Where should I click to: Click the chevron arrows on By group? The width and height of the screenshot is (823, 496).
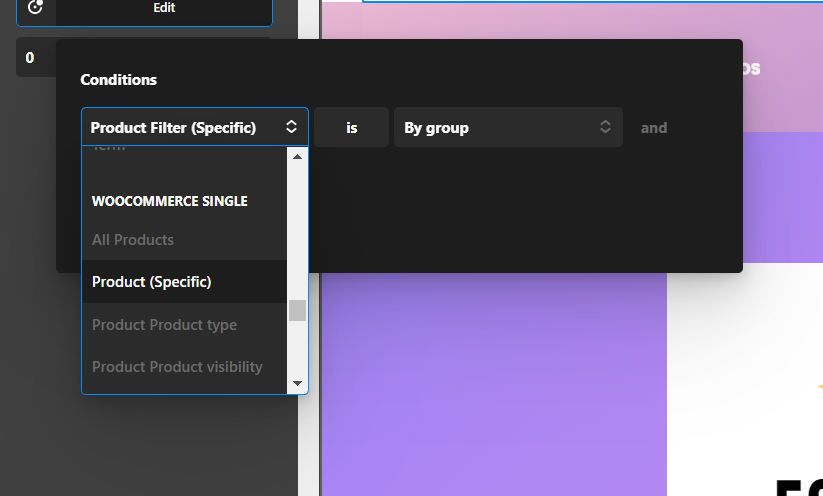click(x=604, y=127)
